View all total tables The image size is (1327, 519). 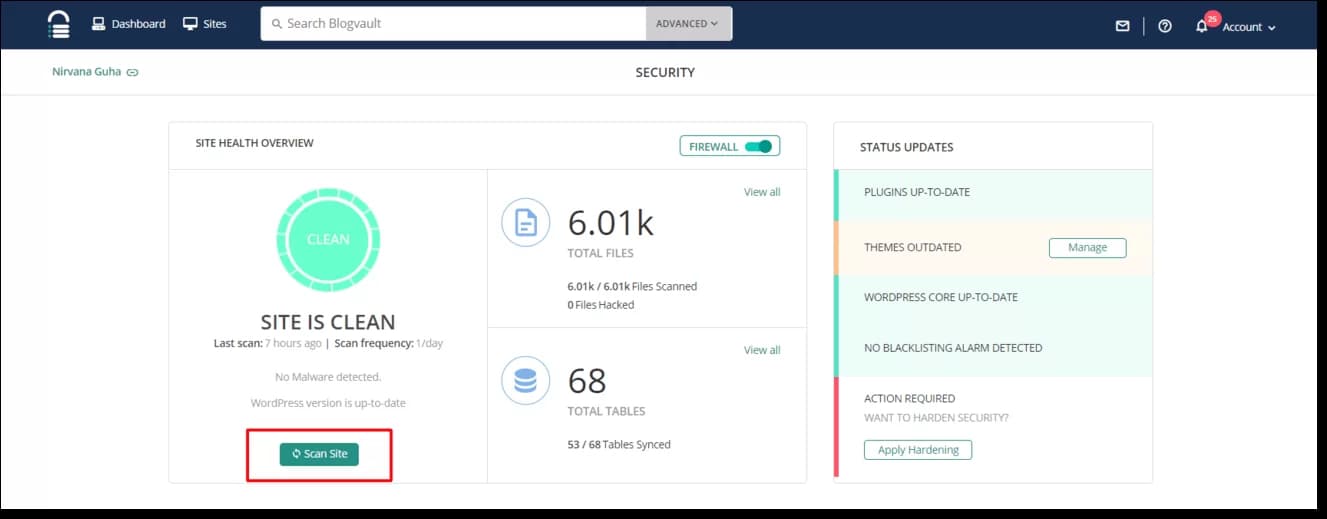(762, 350)
